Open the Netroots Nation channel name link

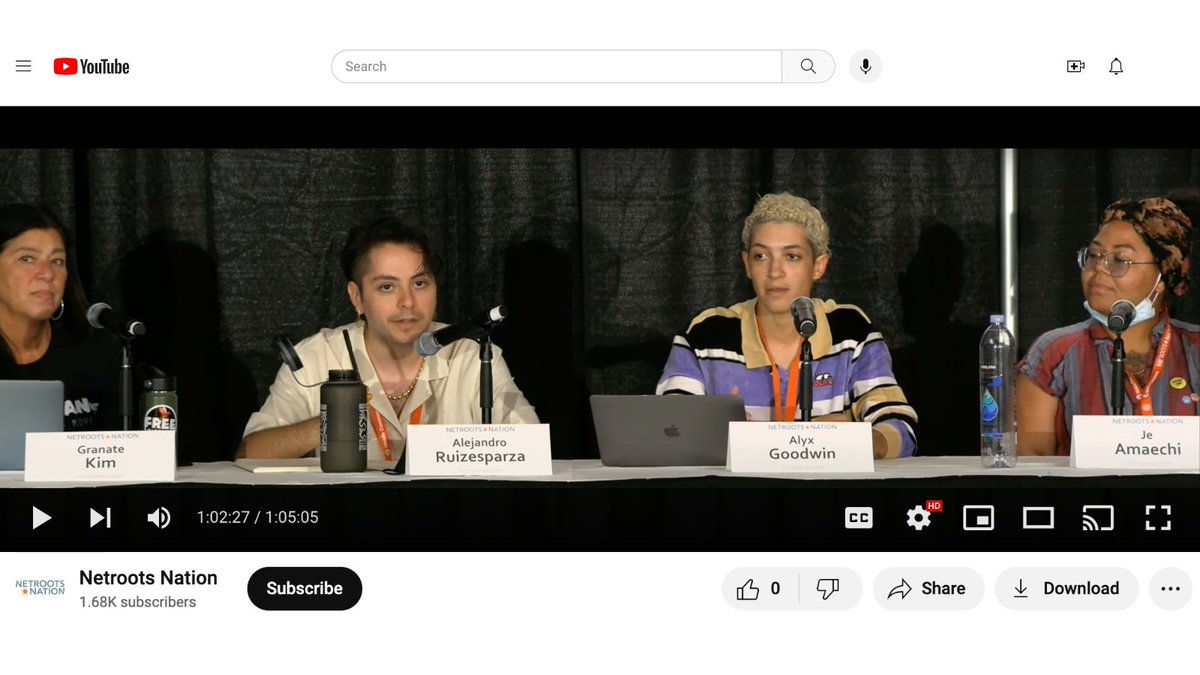148,578
